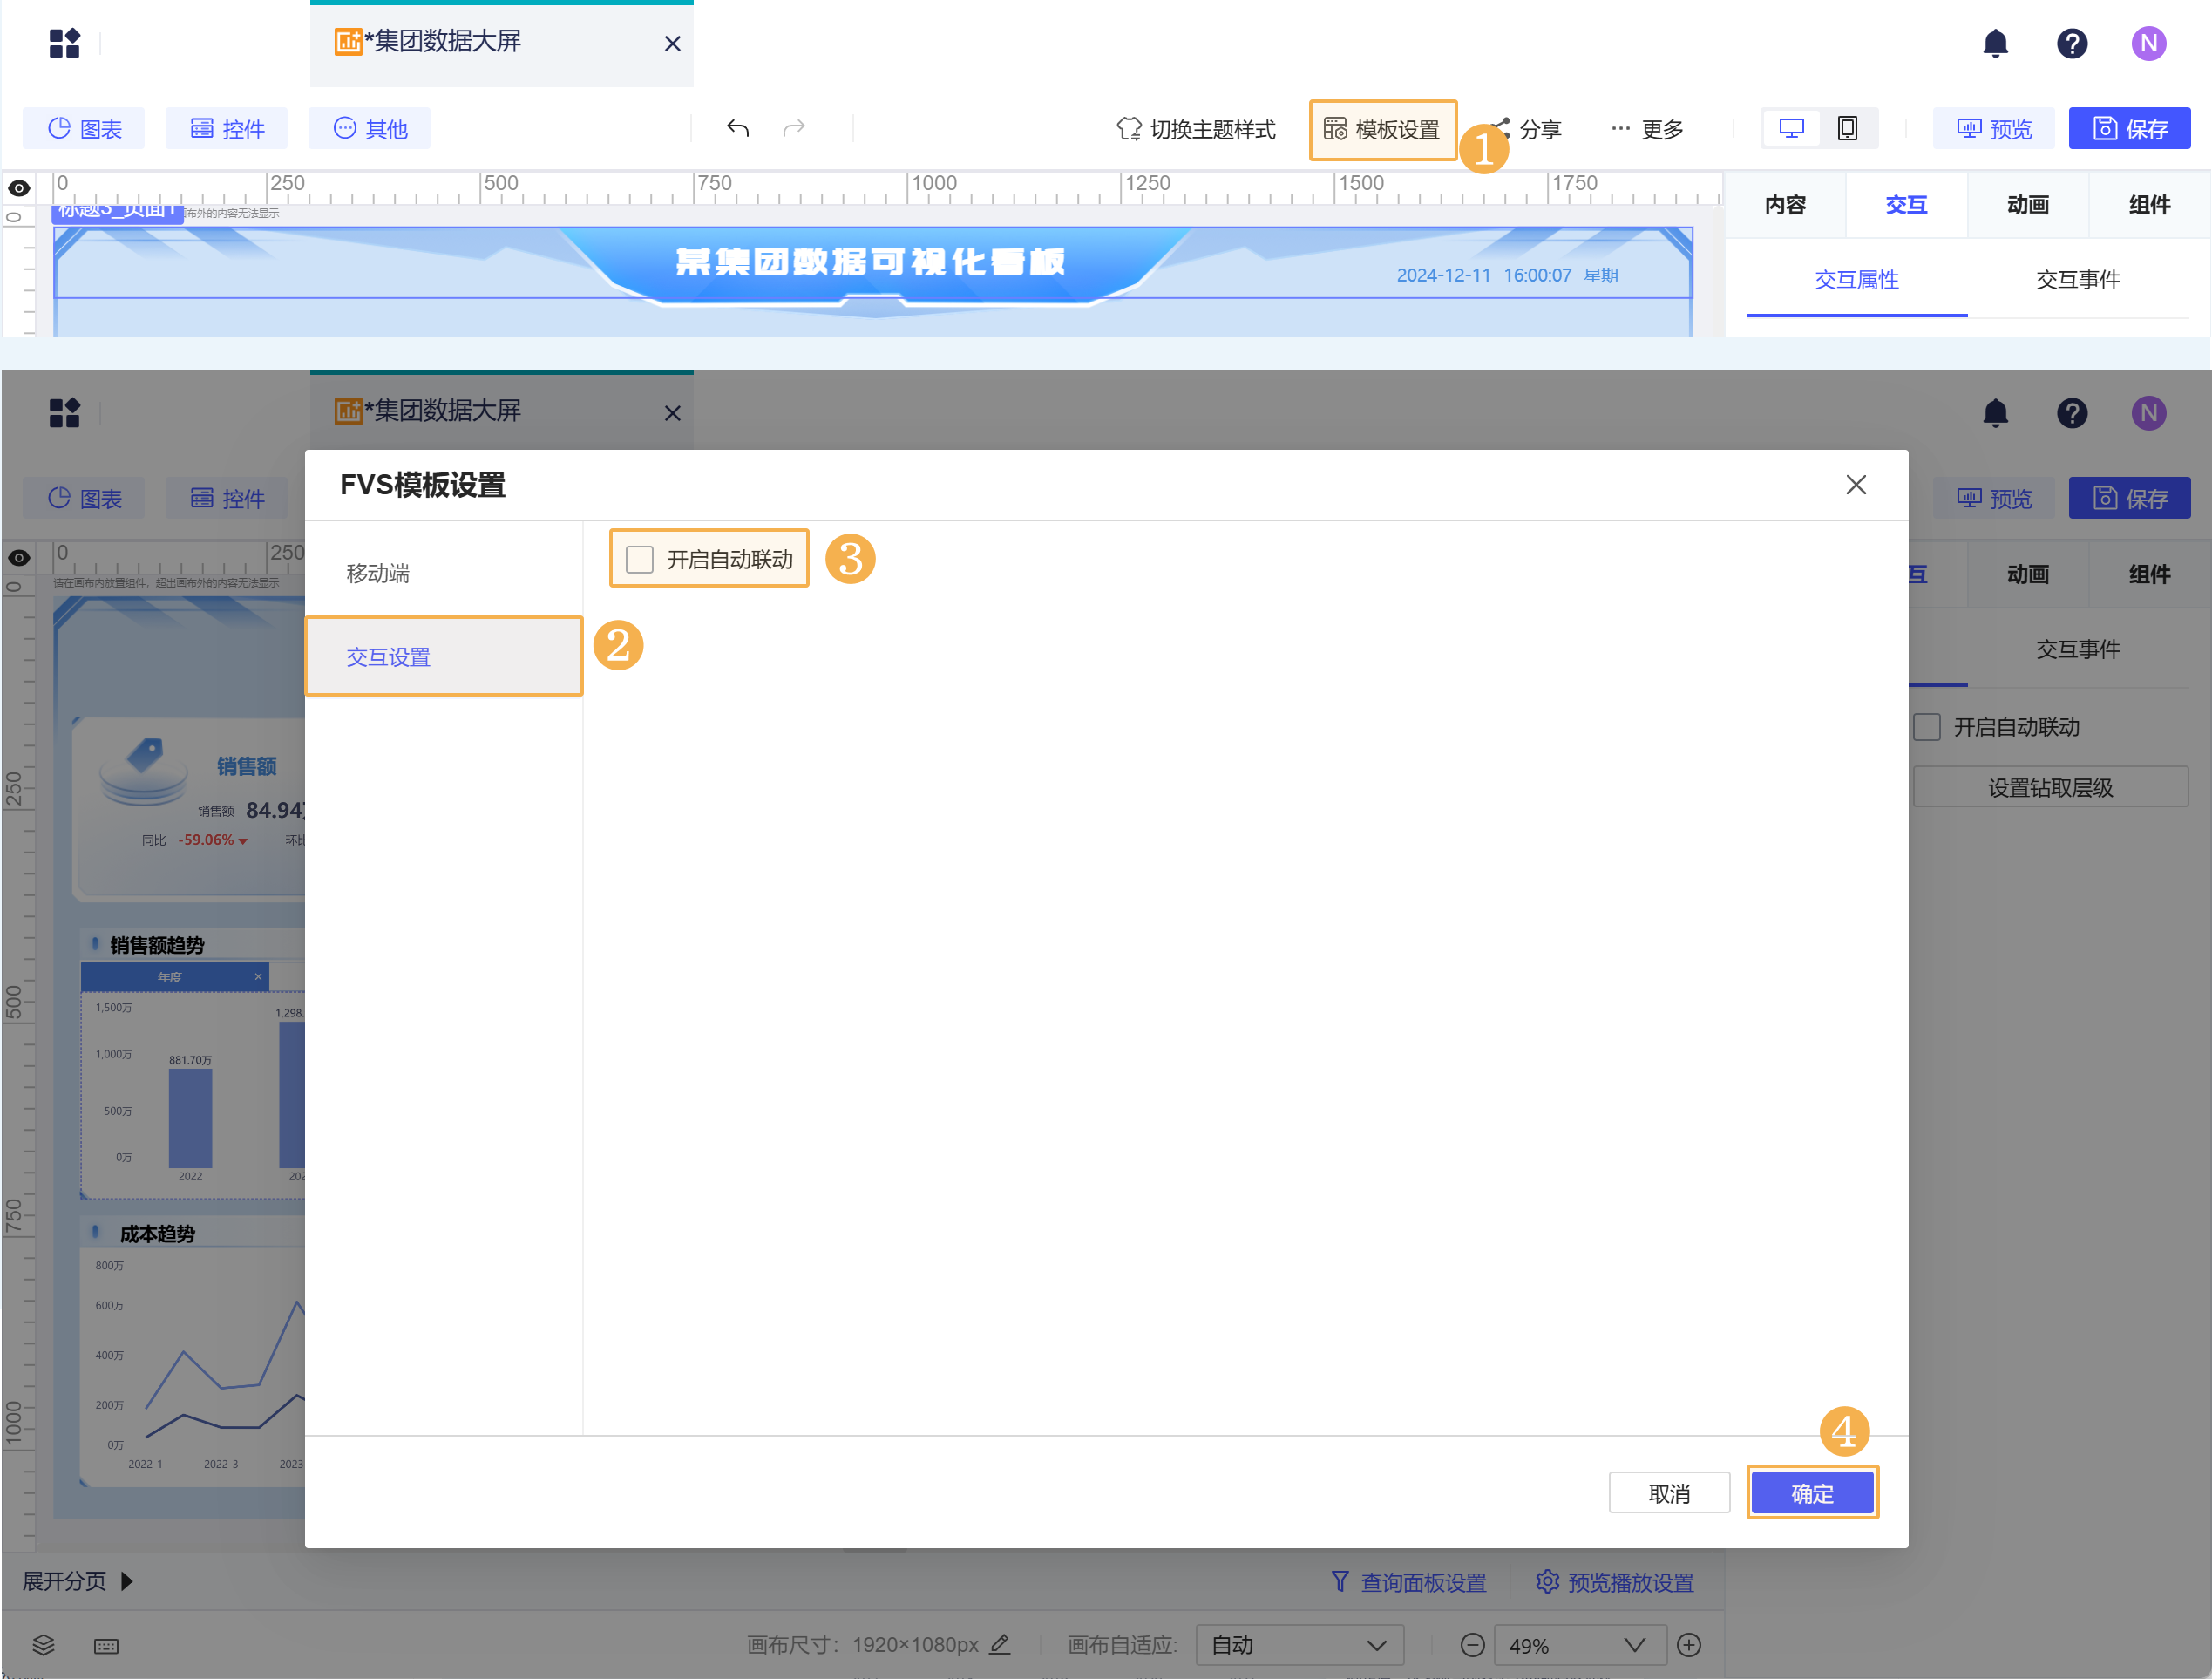
Task: Click the dimmed bell icon behind the dialog
Action: 1995,413
